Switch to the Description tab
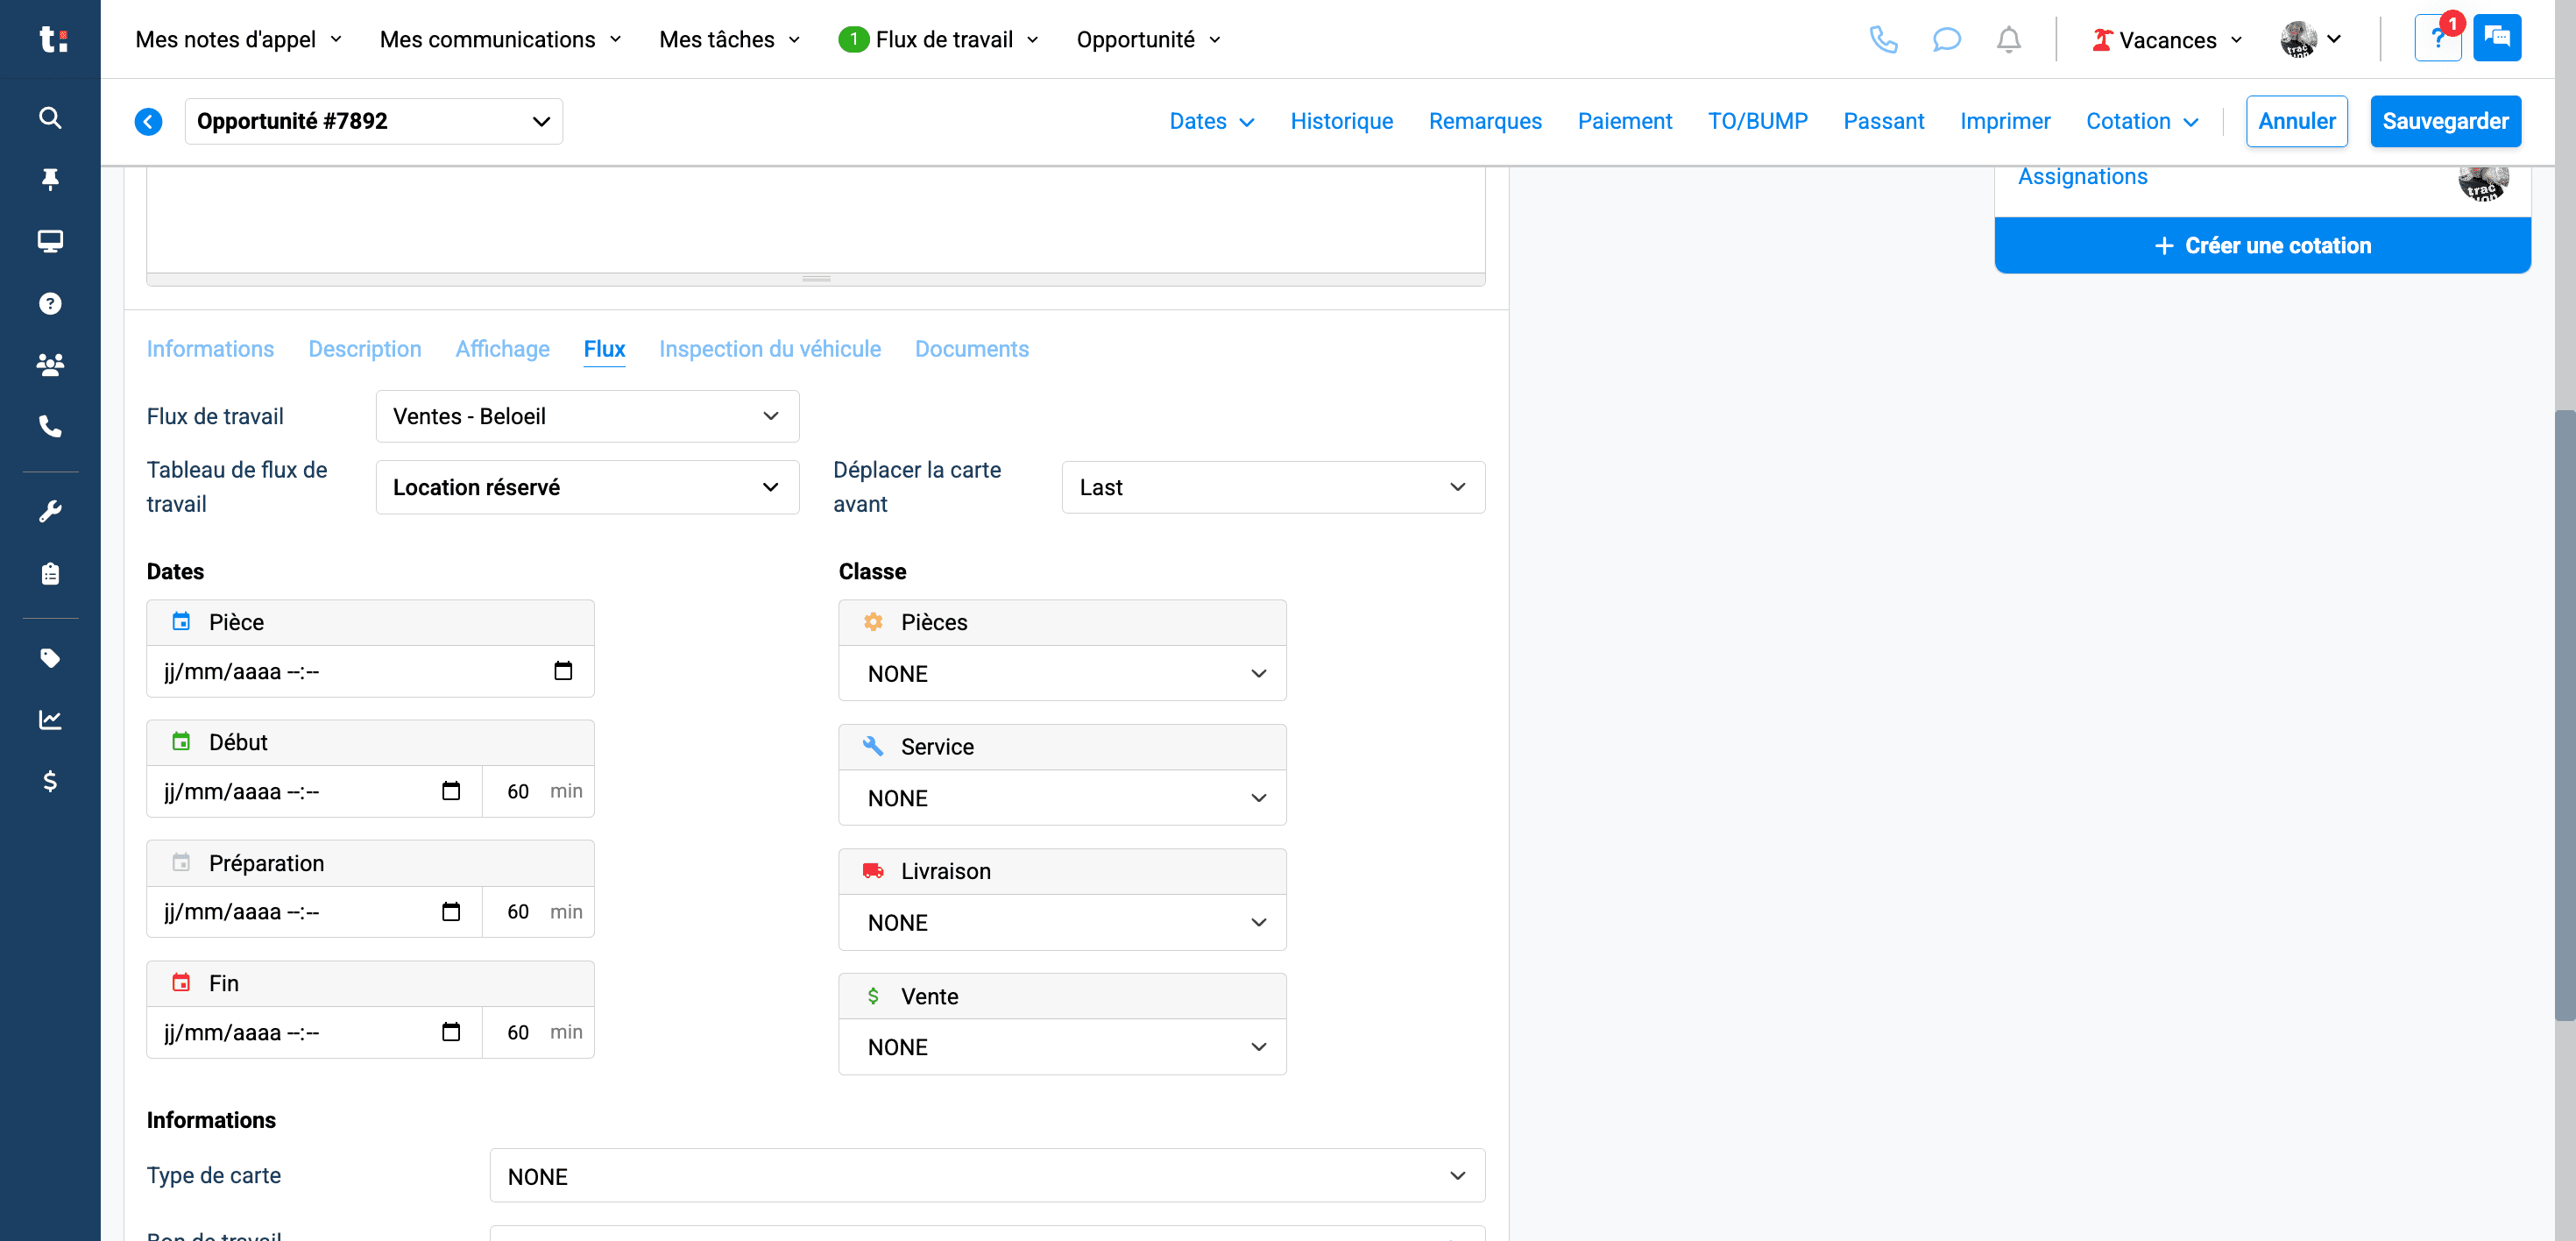Image resolution: width=2576 pixels, height=1241 pixels. (365, 349)
